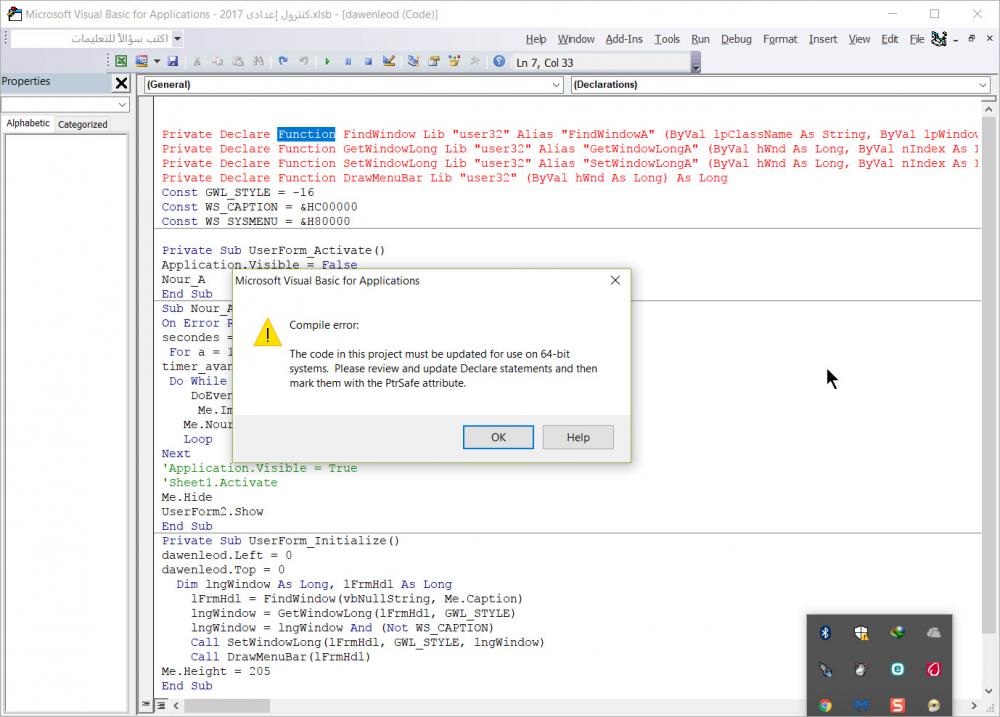Click the VBA document icon in menu bar

click(939, 39)
